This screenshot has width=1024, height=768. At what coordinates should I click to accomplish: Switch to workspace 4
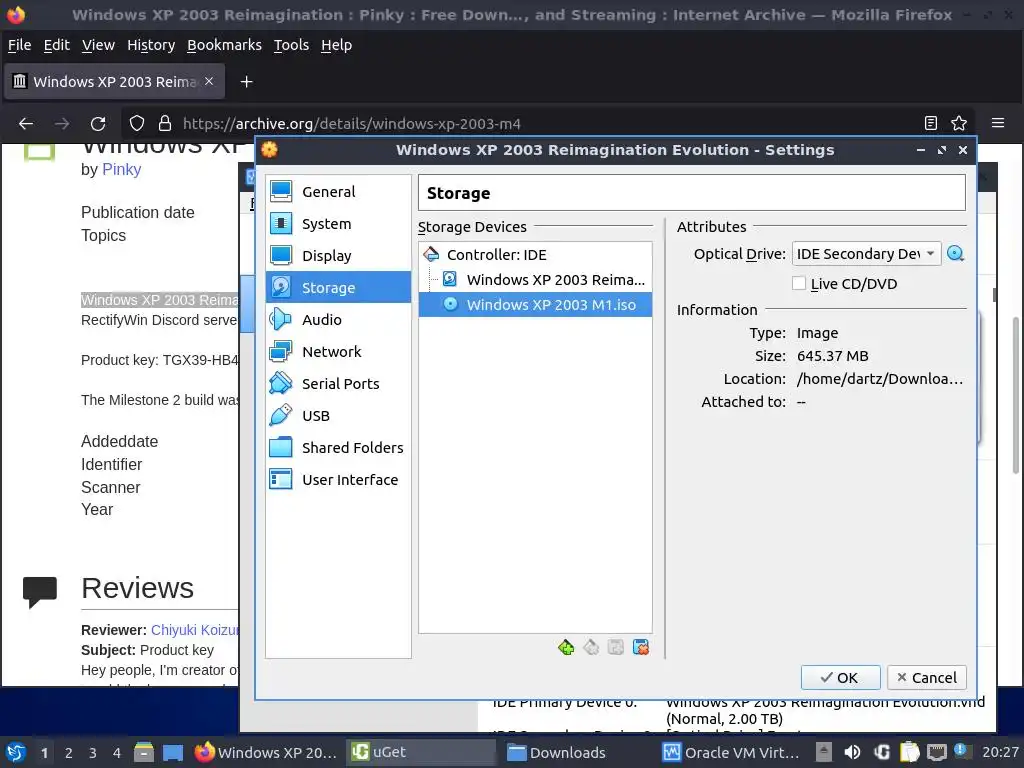(117, 752)
